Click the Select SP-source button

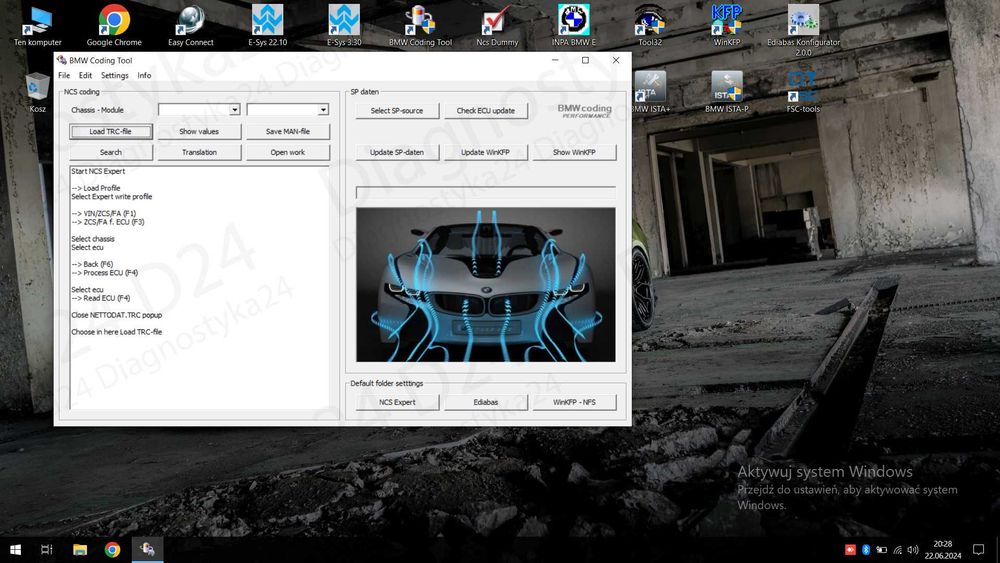coord(397,110)
